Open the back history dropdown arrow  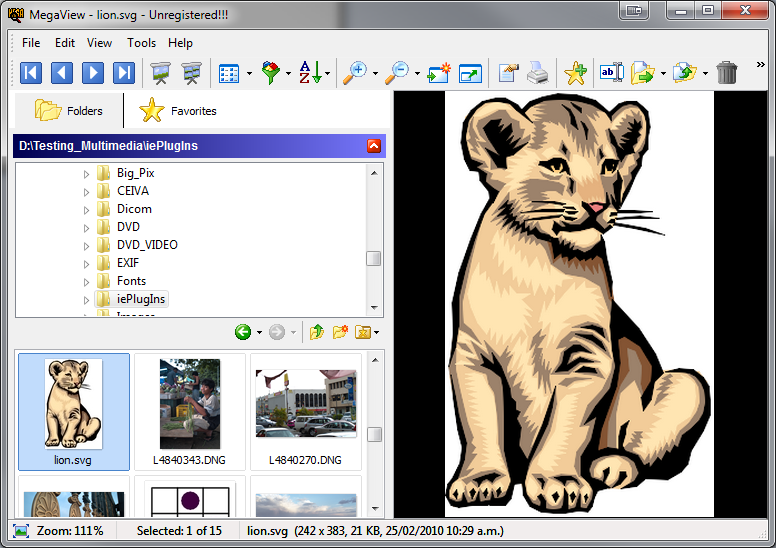(x=259, y=332)
